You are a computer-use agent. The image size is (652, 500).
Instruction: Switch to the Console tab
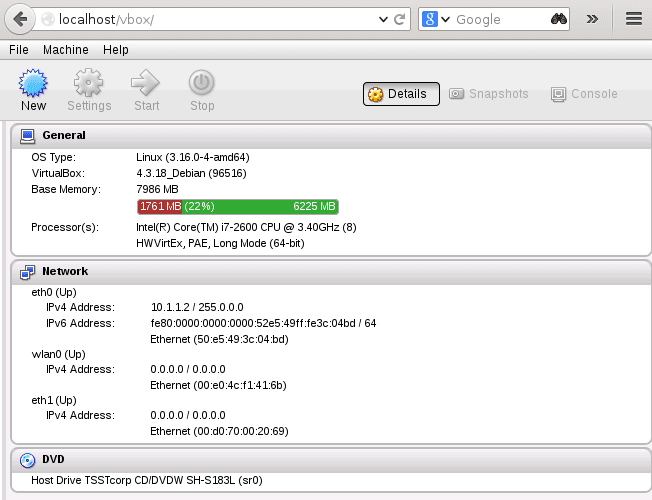(x=584, y=94)
